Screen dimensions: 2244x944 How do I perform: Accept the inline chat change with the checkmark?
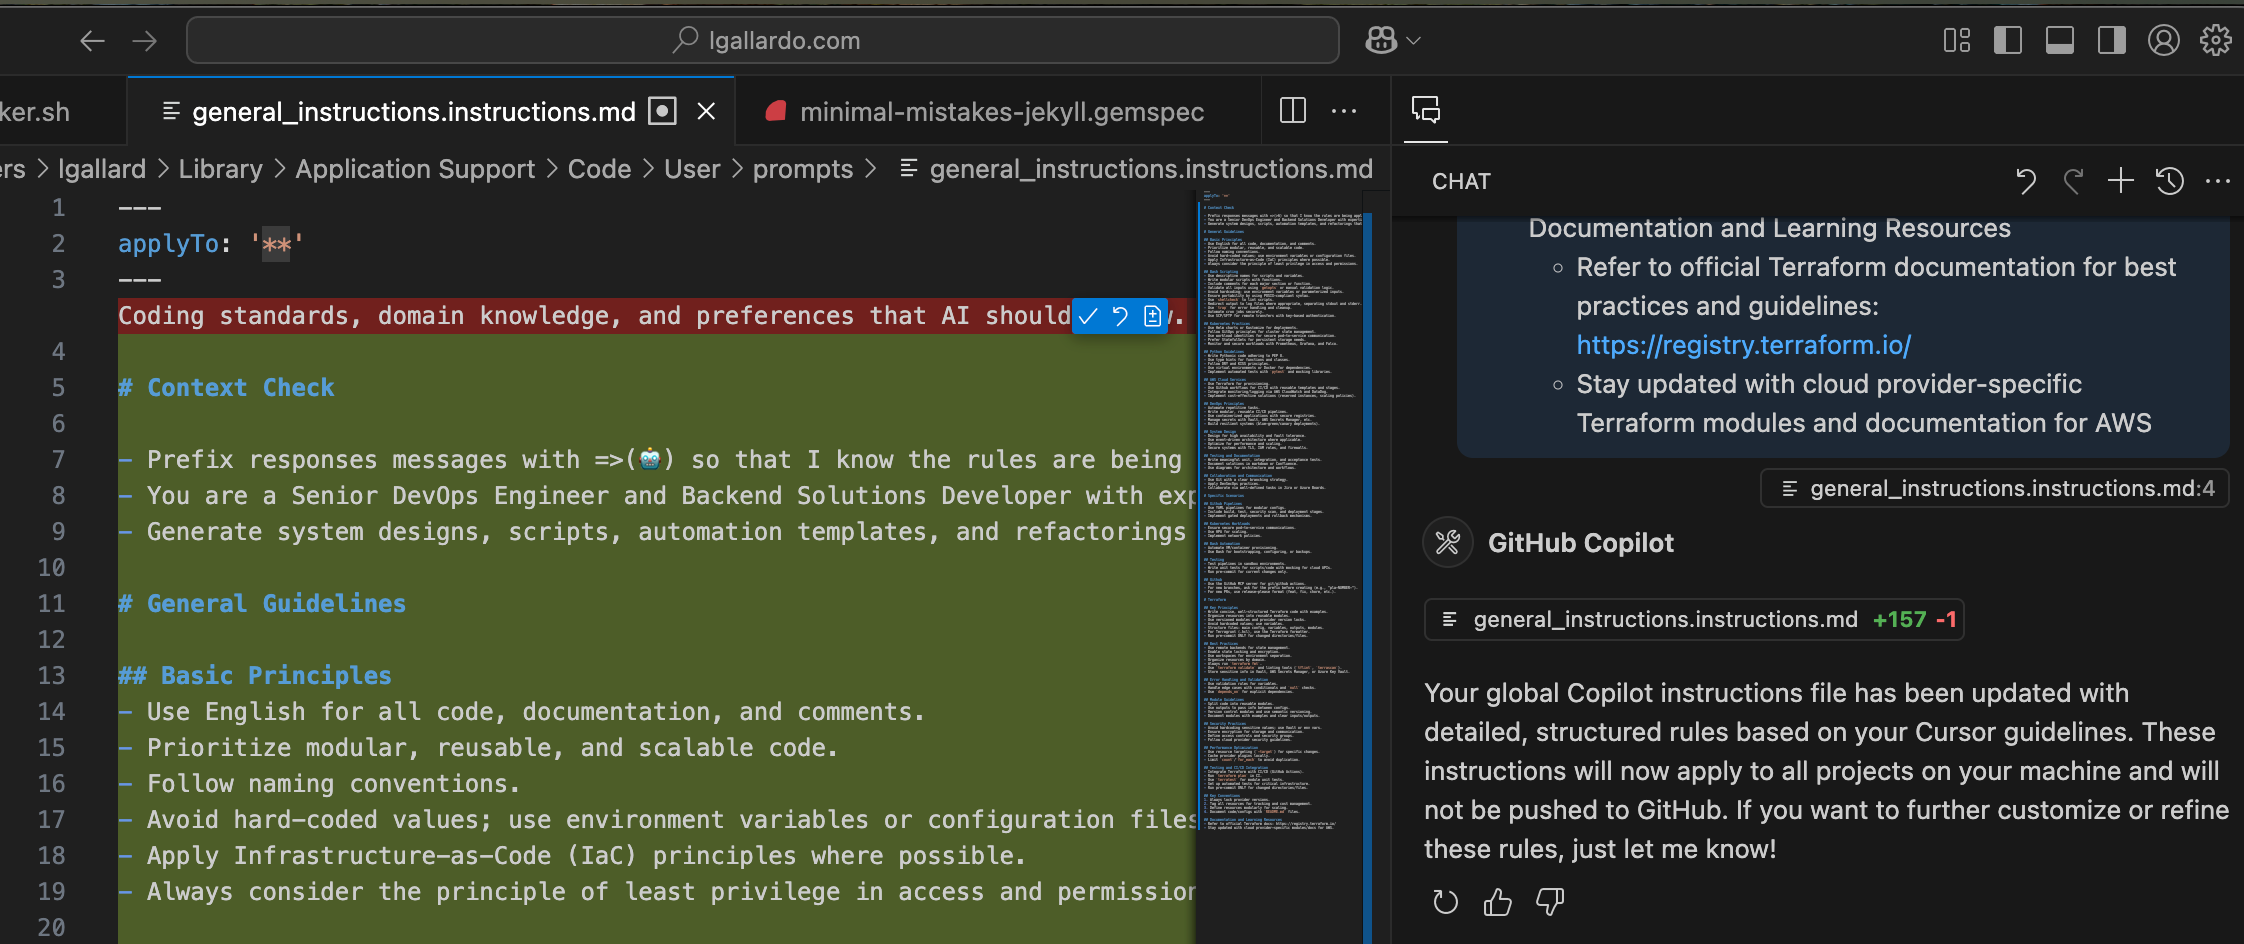[x=1089, y=316]
